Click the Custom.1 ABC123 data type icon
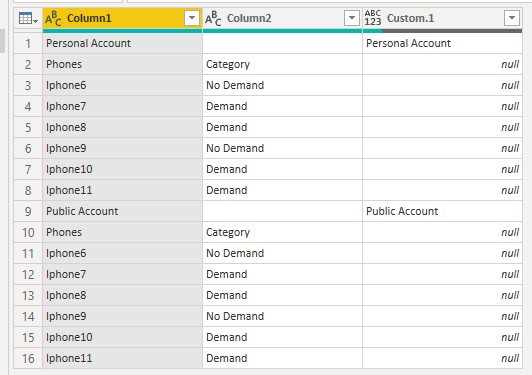Screen dimensions: 532x375 click(x=373, y=18)
